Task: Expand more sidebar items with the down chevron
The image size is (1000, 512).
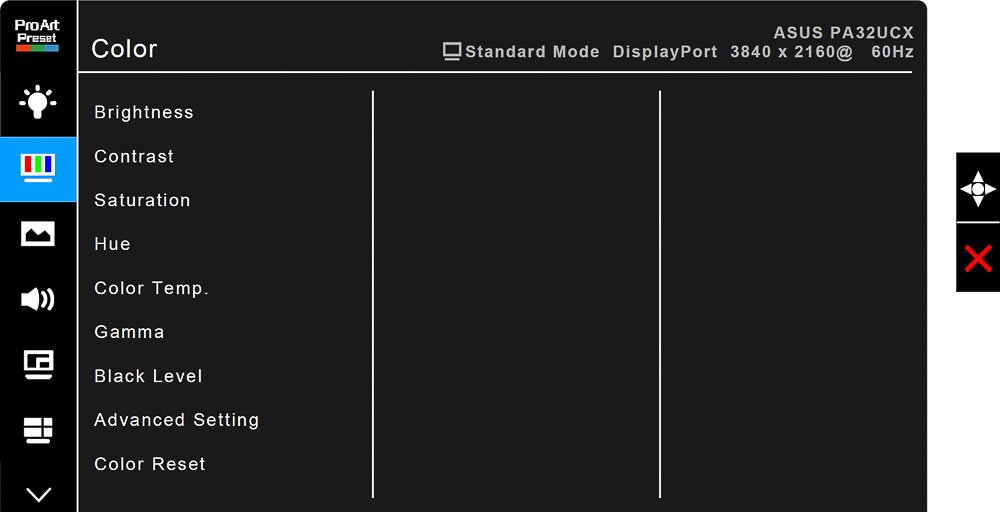Action: click(x=38, y=494)
